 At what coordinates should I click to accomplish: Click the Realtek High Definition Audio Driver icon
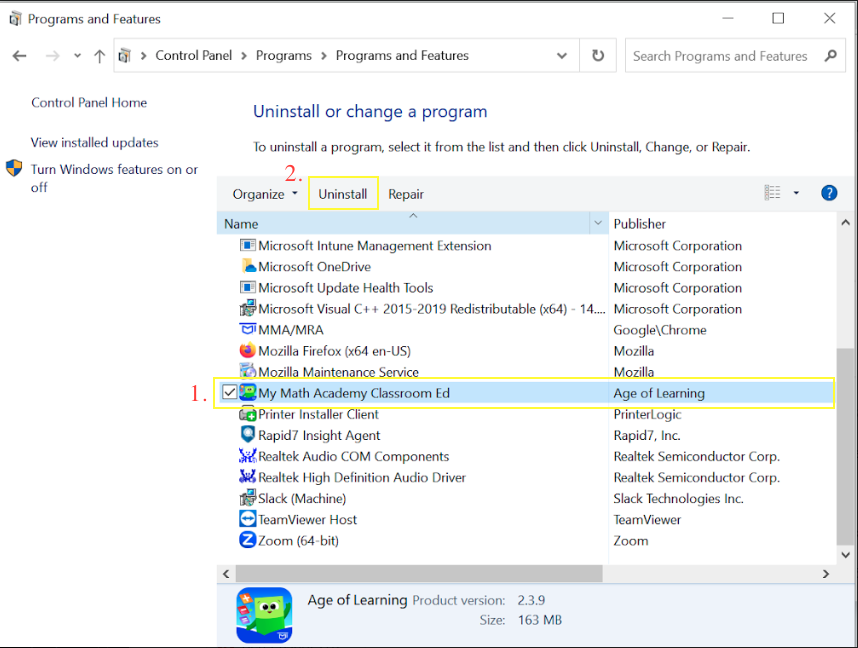click(x=248, y=477)
